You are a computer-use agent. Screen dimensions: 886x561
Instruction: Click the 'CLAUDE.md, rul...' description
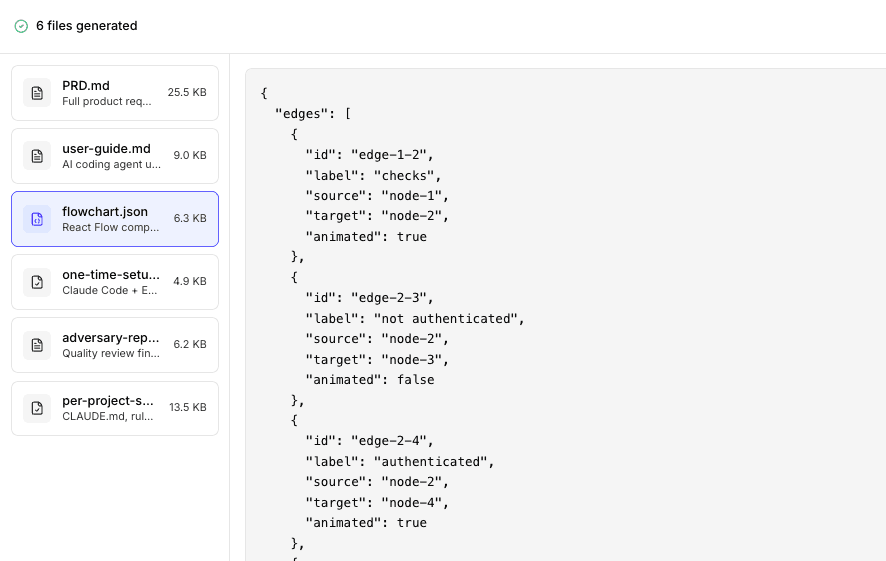point(107,416)
